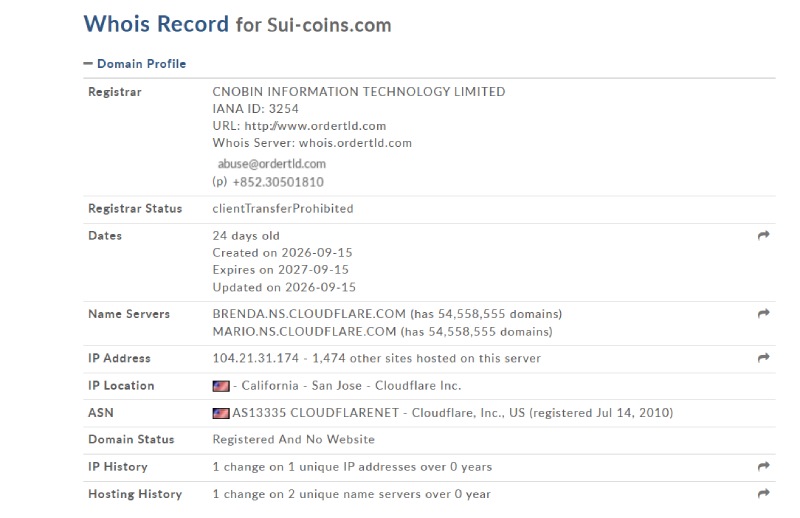This screenshot has width=800, height=518.
Task: Click the Created on 2026-09-15 line
Action: pos(283,253)
